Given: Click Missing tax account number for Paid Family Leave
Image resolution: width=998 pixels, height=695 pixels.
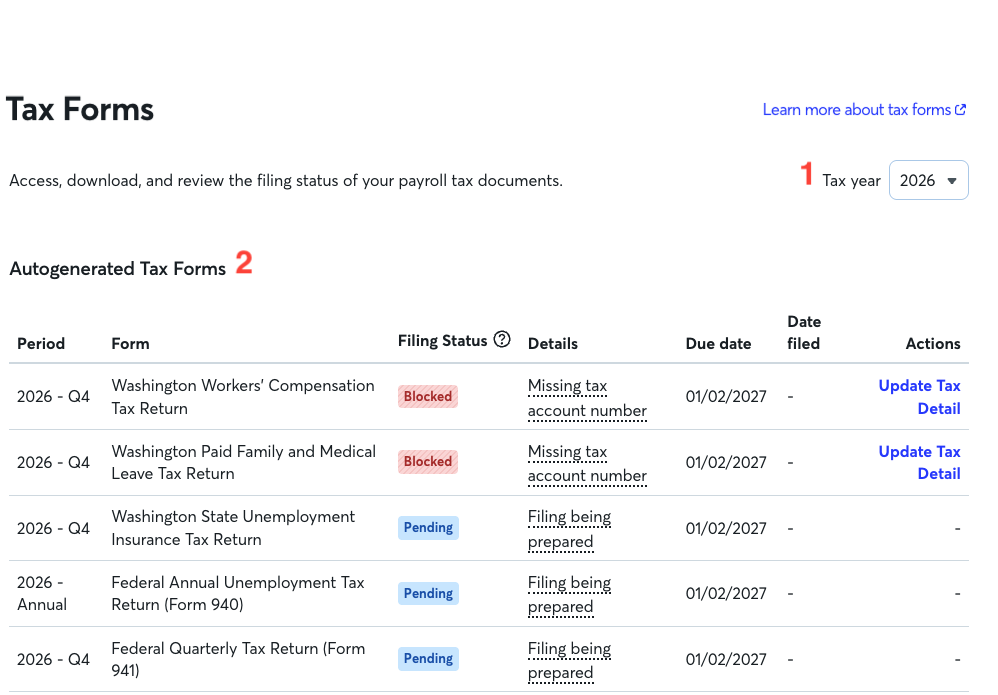Looking at the screenshot, I should click(587, 464).
